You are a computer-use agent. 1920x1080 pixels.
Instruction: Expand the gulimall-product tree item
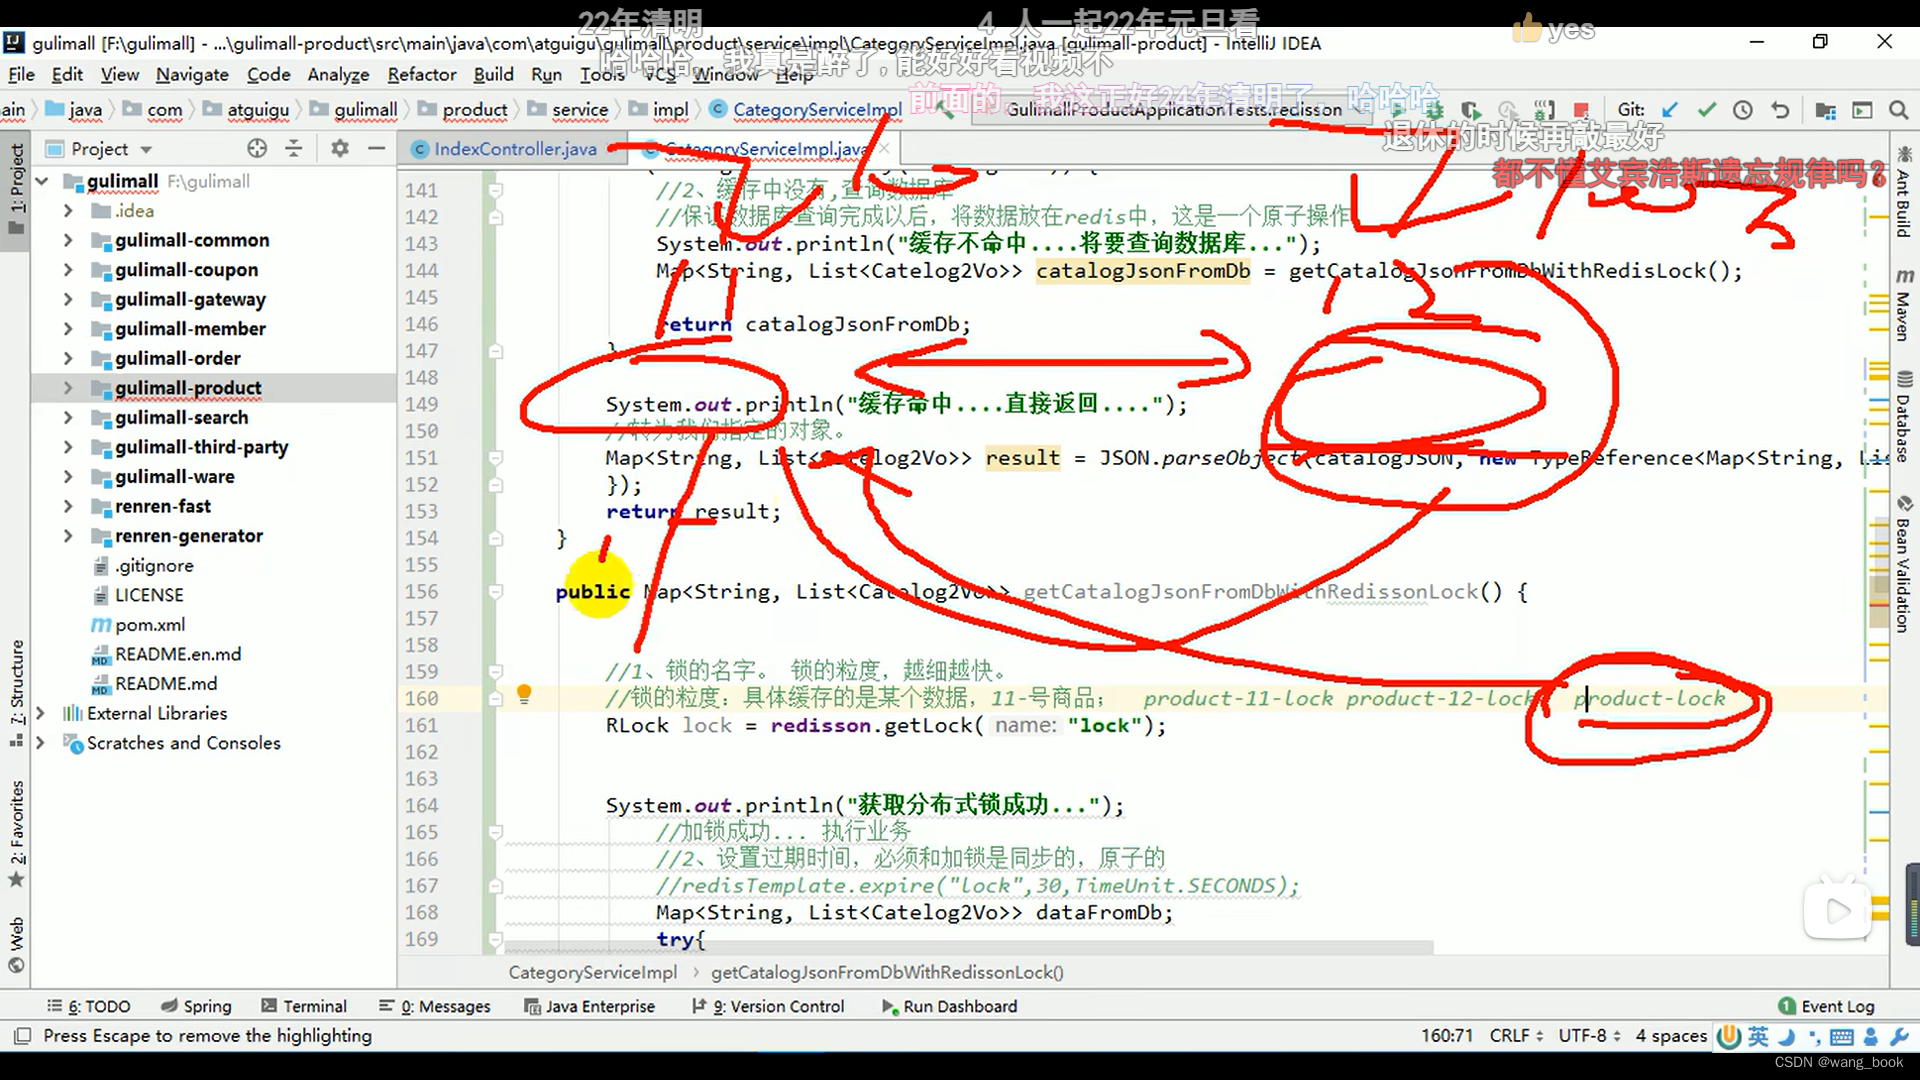click(x=69, y=388)
